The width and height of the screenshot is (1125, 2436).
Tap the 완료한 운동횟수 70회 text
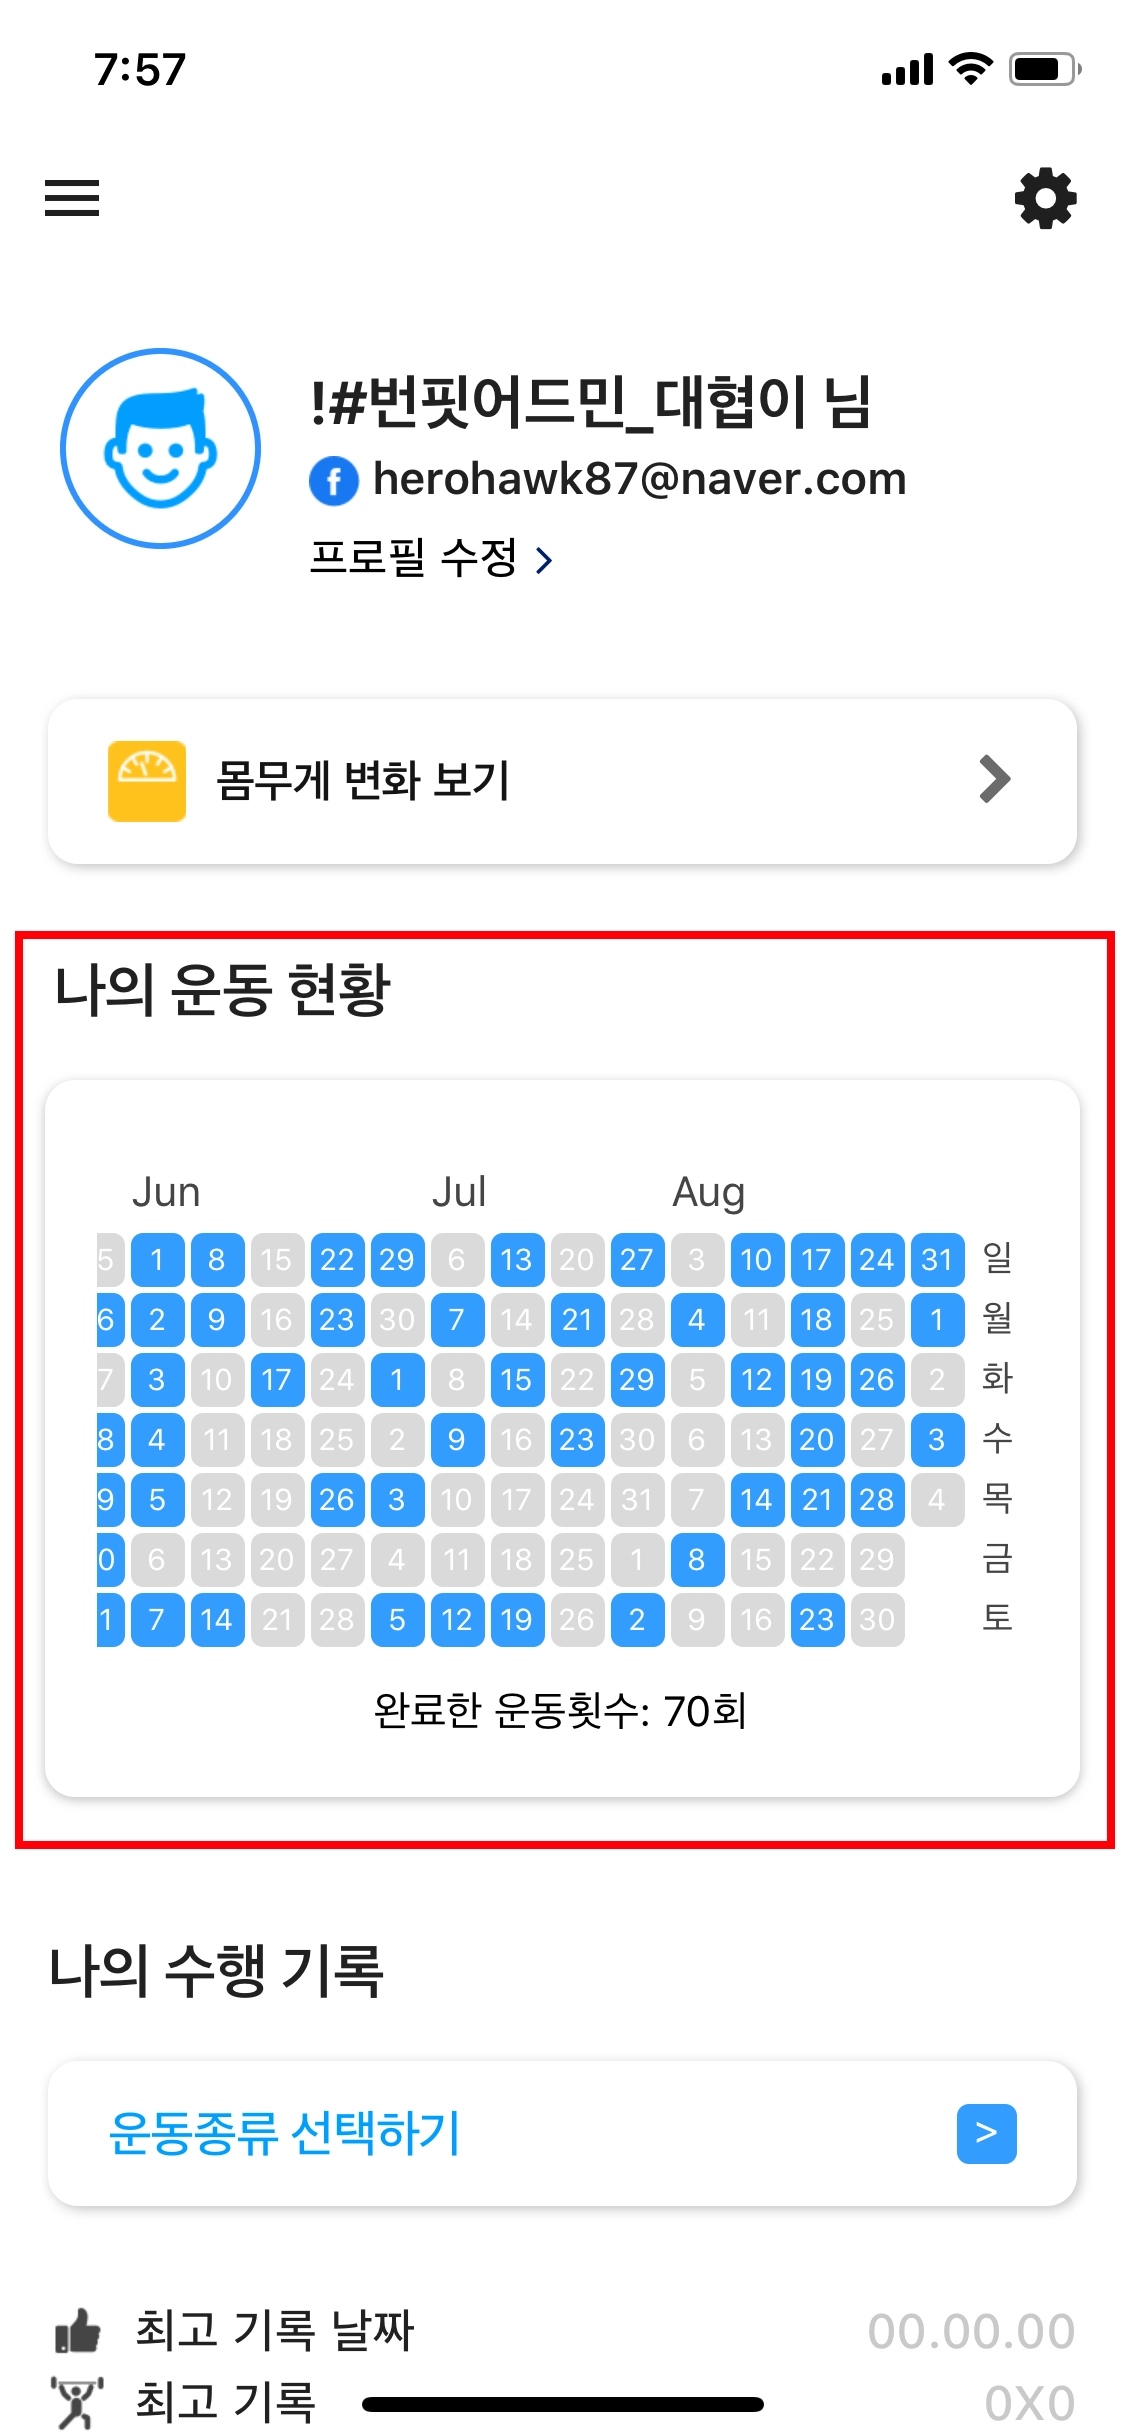560,1711
